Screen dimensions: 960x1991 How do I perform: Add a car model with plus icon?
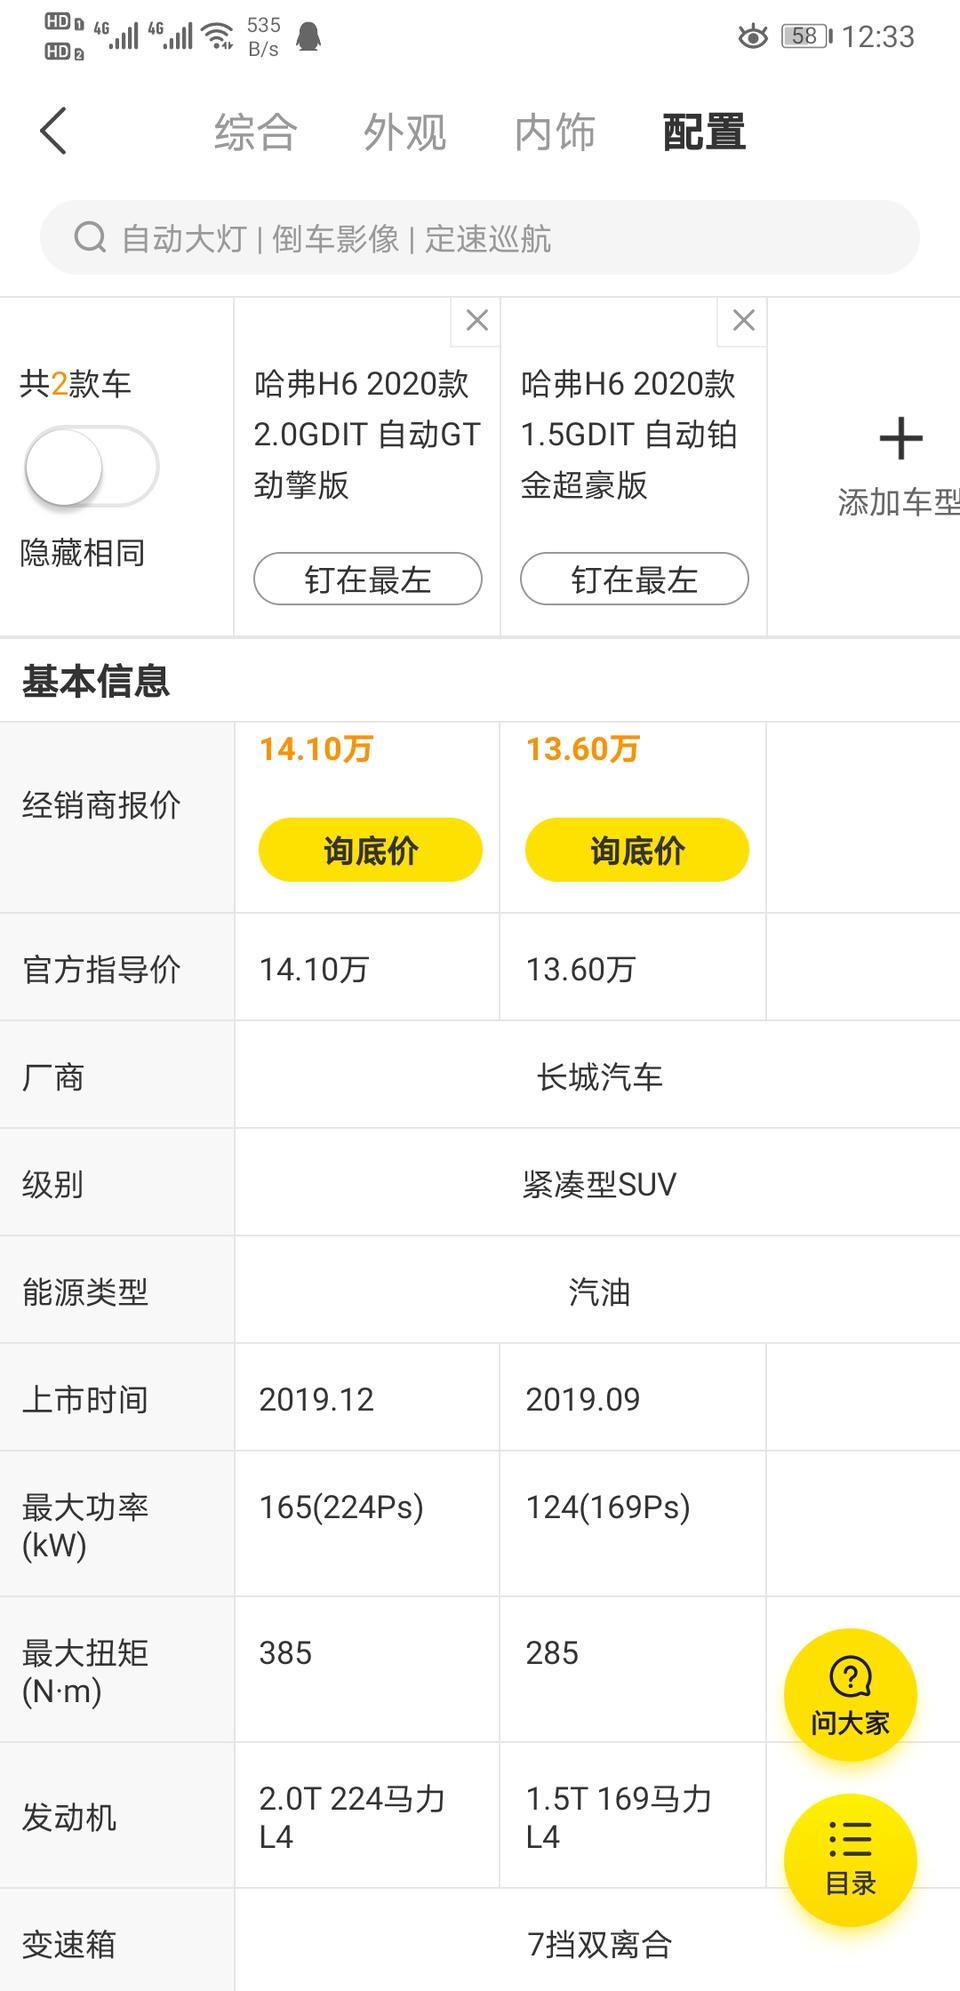[x=900, y=440]
